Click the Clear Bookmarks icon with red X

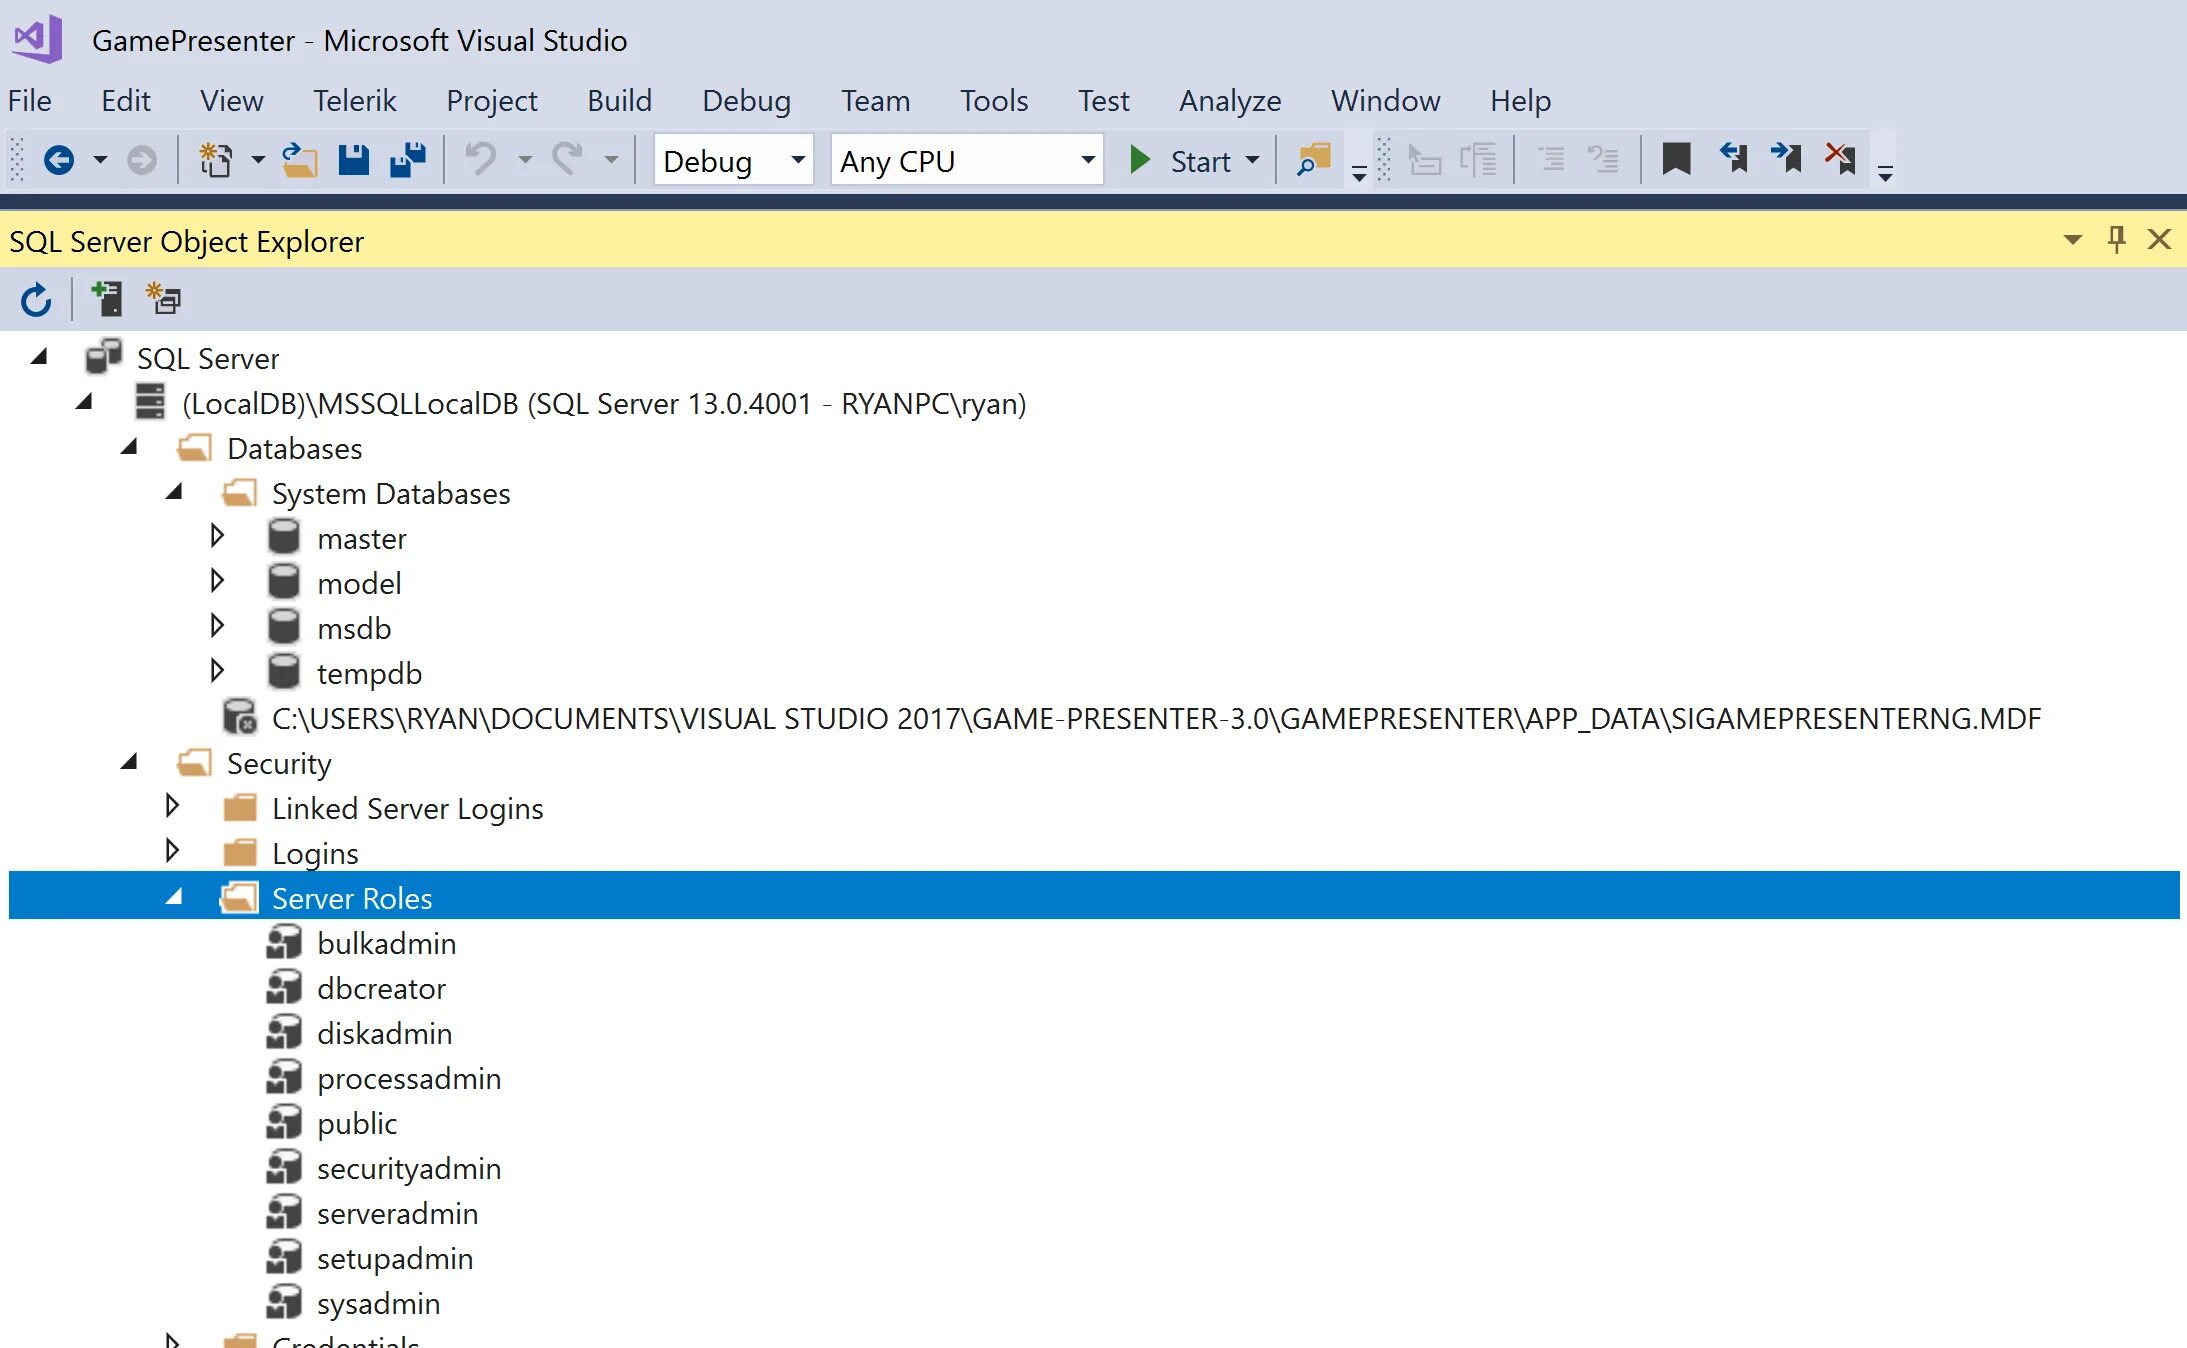pos(1840,159)
